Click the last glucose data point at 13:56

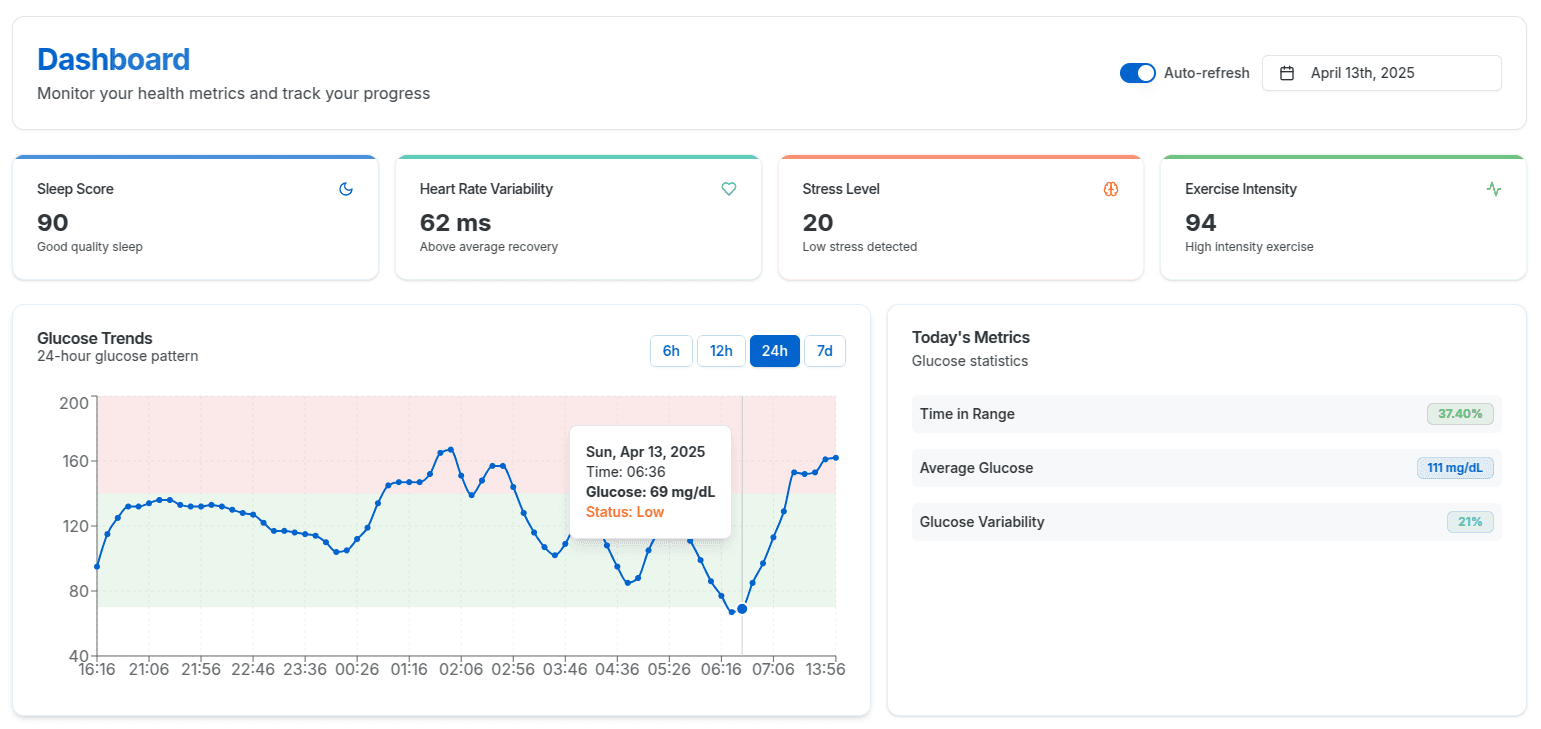click(x=835, y=458)
